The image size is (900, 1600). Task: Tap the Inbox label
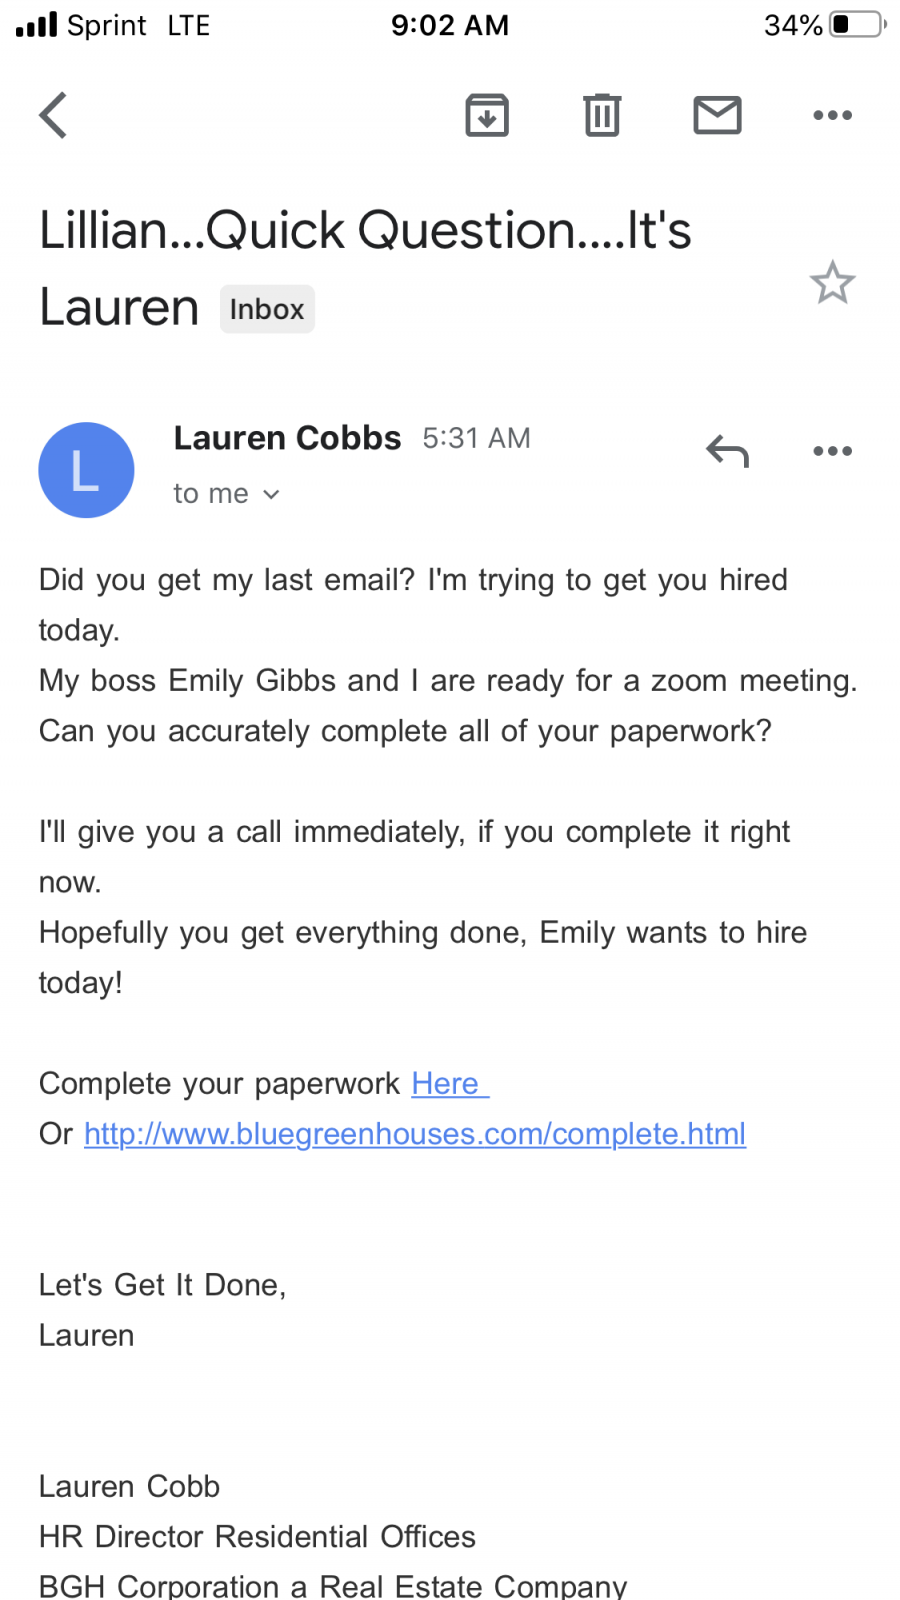[x=267, y=309]
